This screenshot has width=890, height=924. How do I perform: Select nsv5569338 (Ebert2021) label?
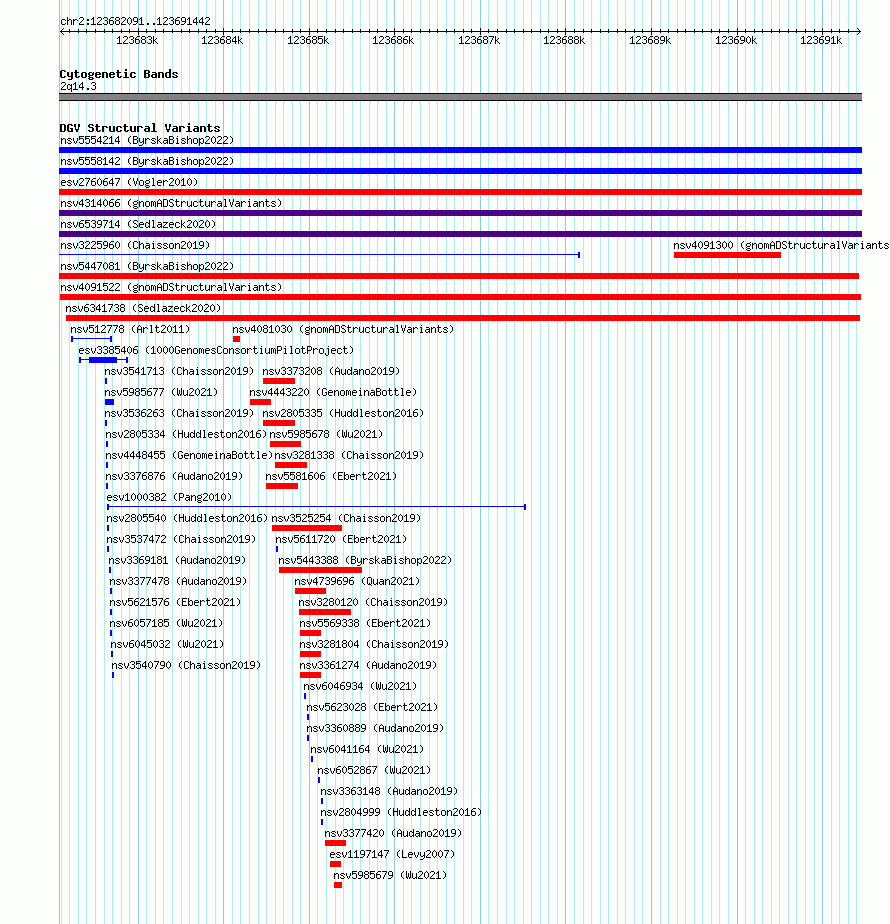[x=365, y=623]
